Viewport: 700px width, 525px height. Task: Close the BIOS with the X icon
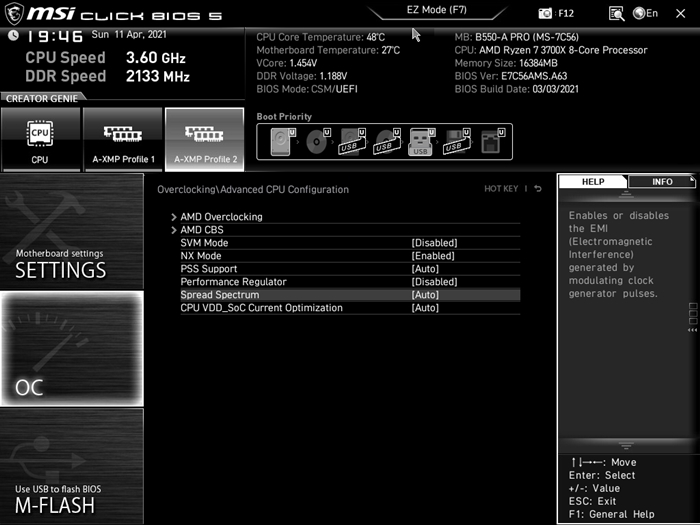tap(680, 14)
